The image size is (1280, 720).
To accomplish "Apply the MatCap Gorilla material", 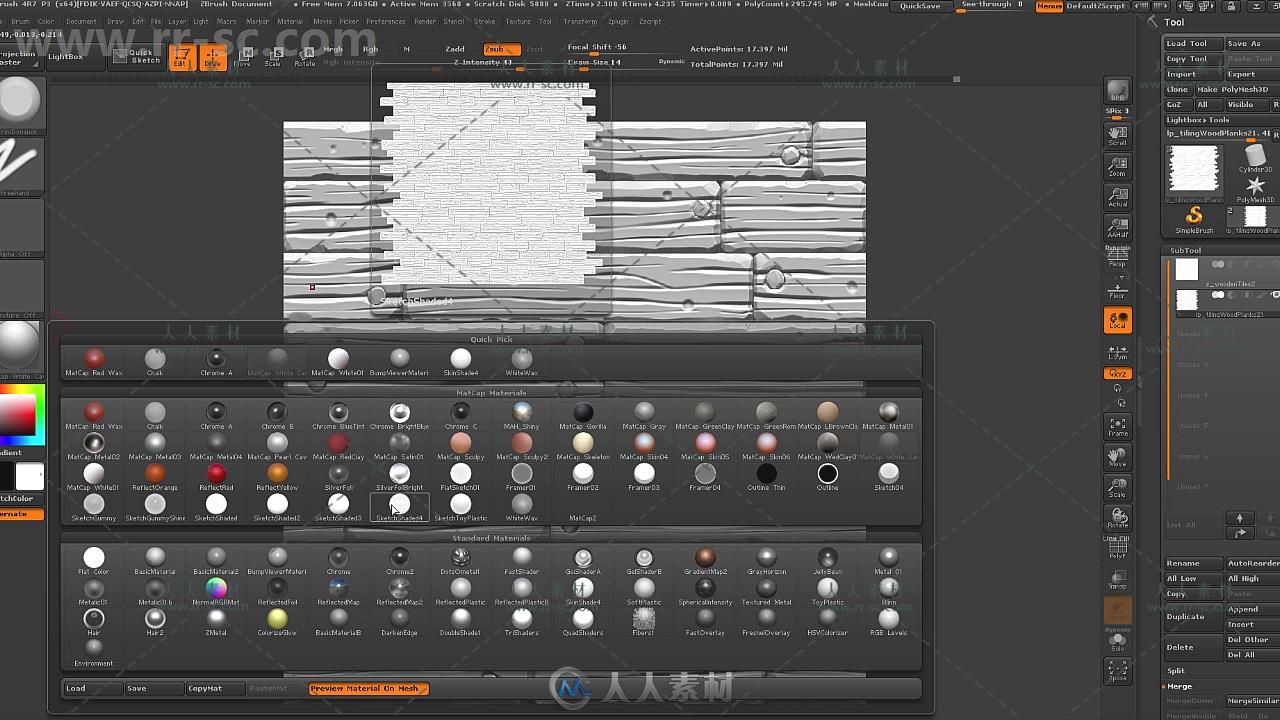I will click(582, 416).
